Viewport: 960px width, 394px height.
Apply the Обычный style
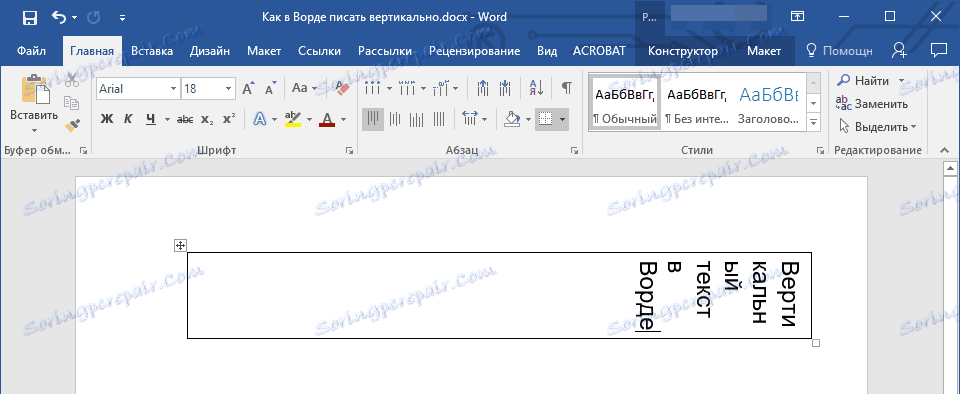click(x=624, y=102)
